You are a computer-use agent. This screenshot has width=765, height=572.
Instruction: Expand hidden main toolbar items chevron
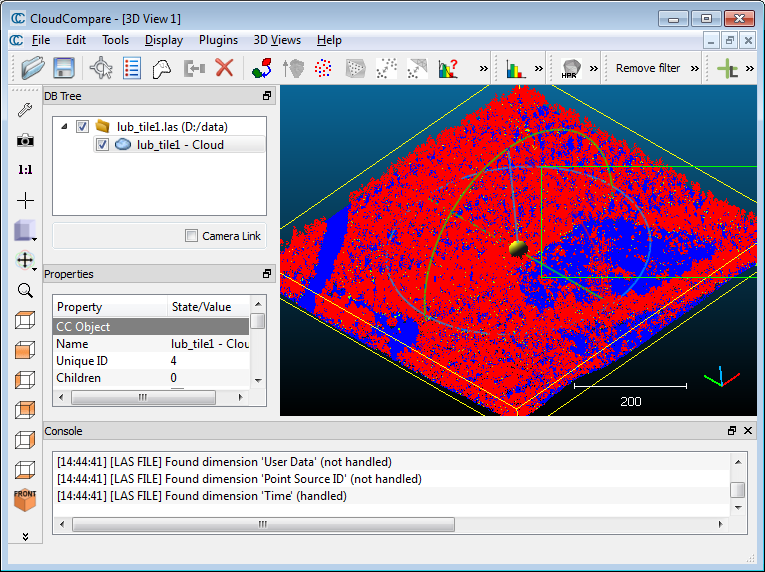click(483, 68)
